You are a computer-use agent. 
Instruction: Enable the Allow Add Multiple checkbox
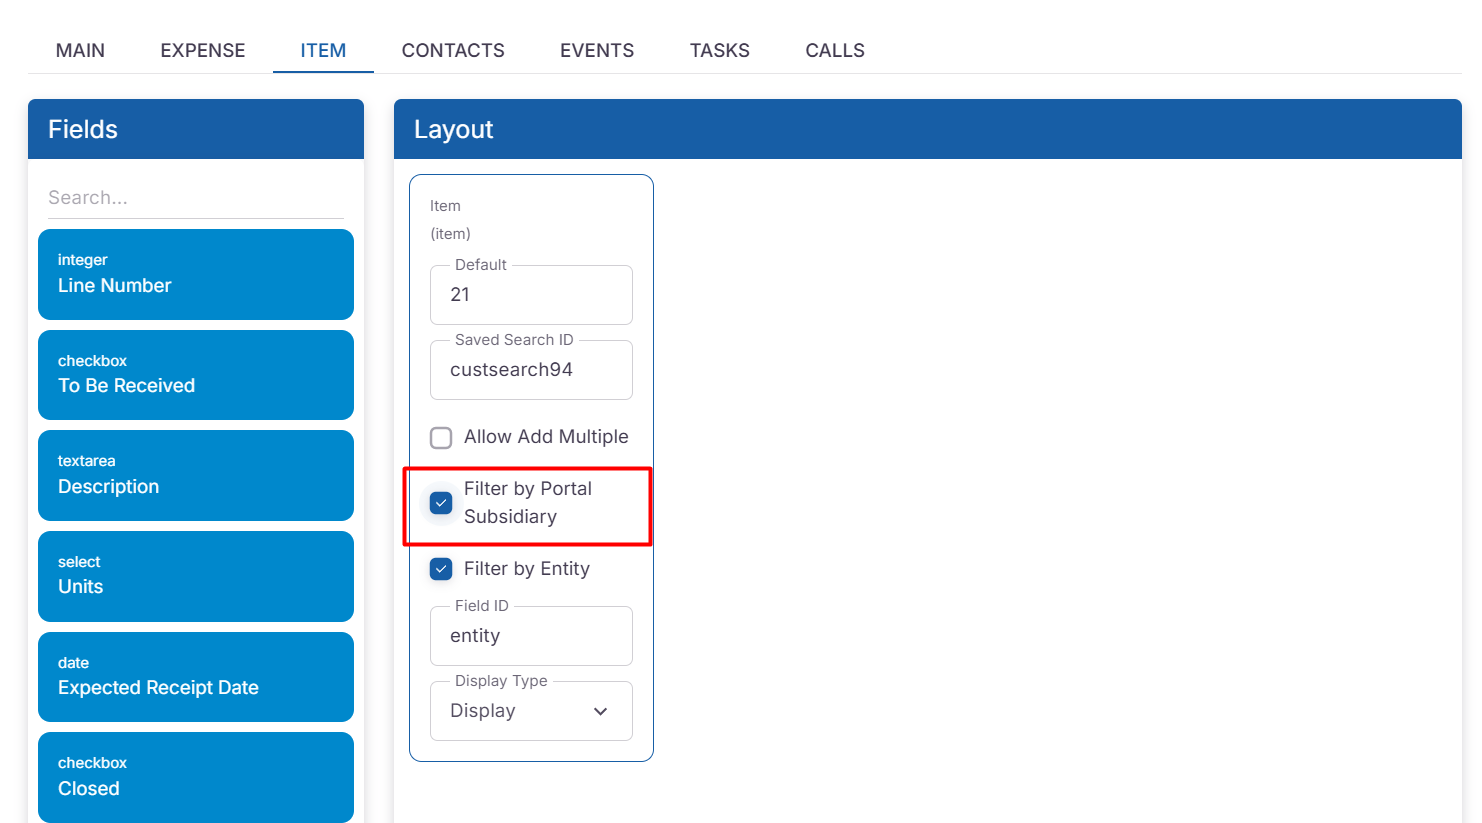click(441, 438)
